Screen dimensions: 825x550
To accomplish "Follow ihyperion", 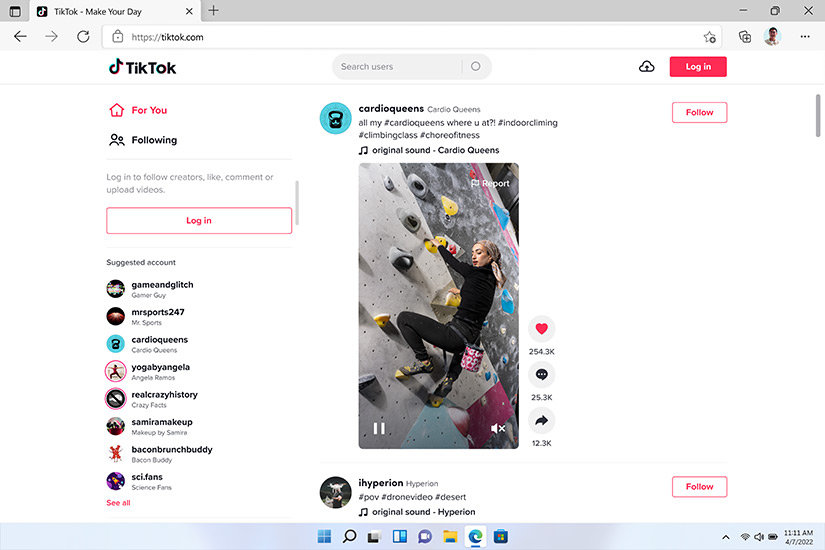I will pos(699,486).
